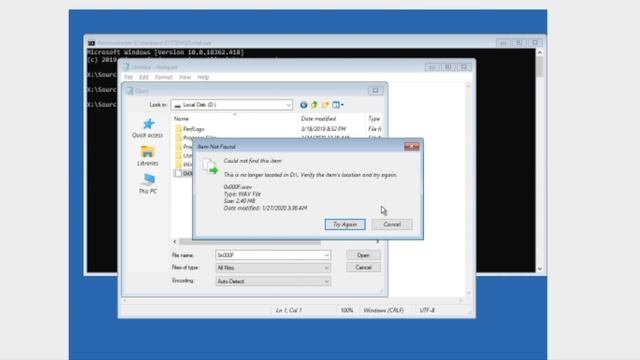Viewport: 640px width, 360px height.
Task: Click 'Could not find this item' text
Action: point(253,161)
